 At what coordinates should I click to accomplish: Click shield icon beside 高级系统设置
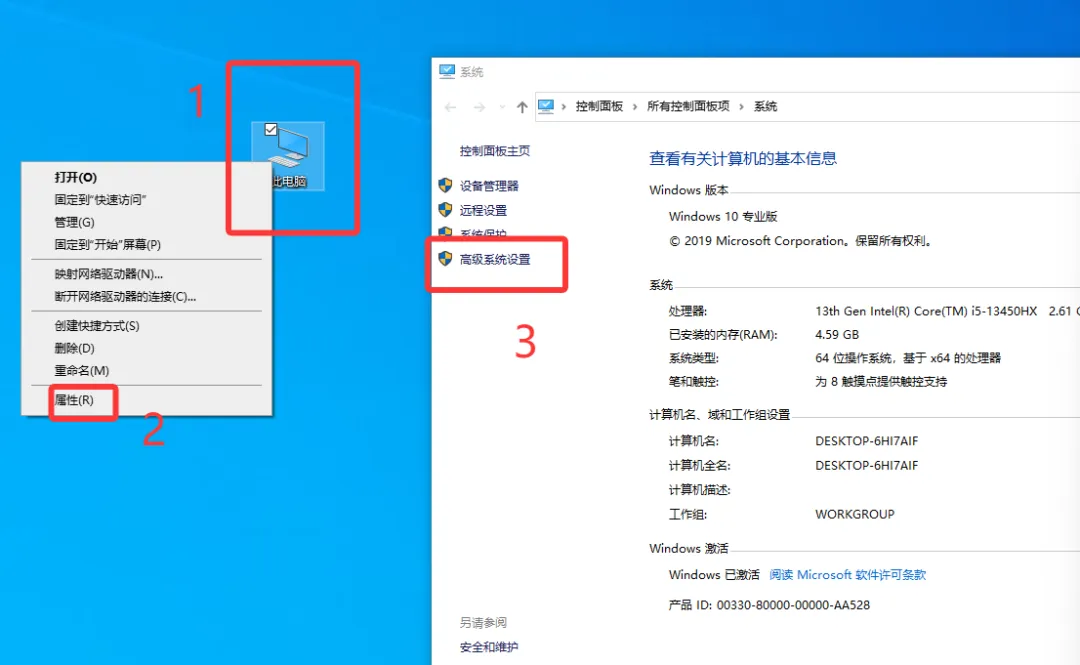pyautogui.click(x=445, y=258)
